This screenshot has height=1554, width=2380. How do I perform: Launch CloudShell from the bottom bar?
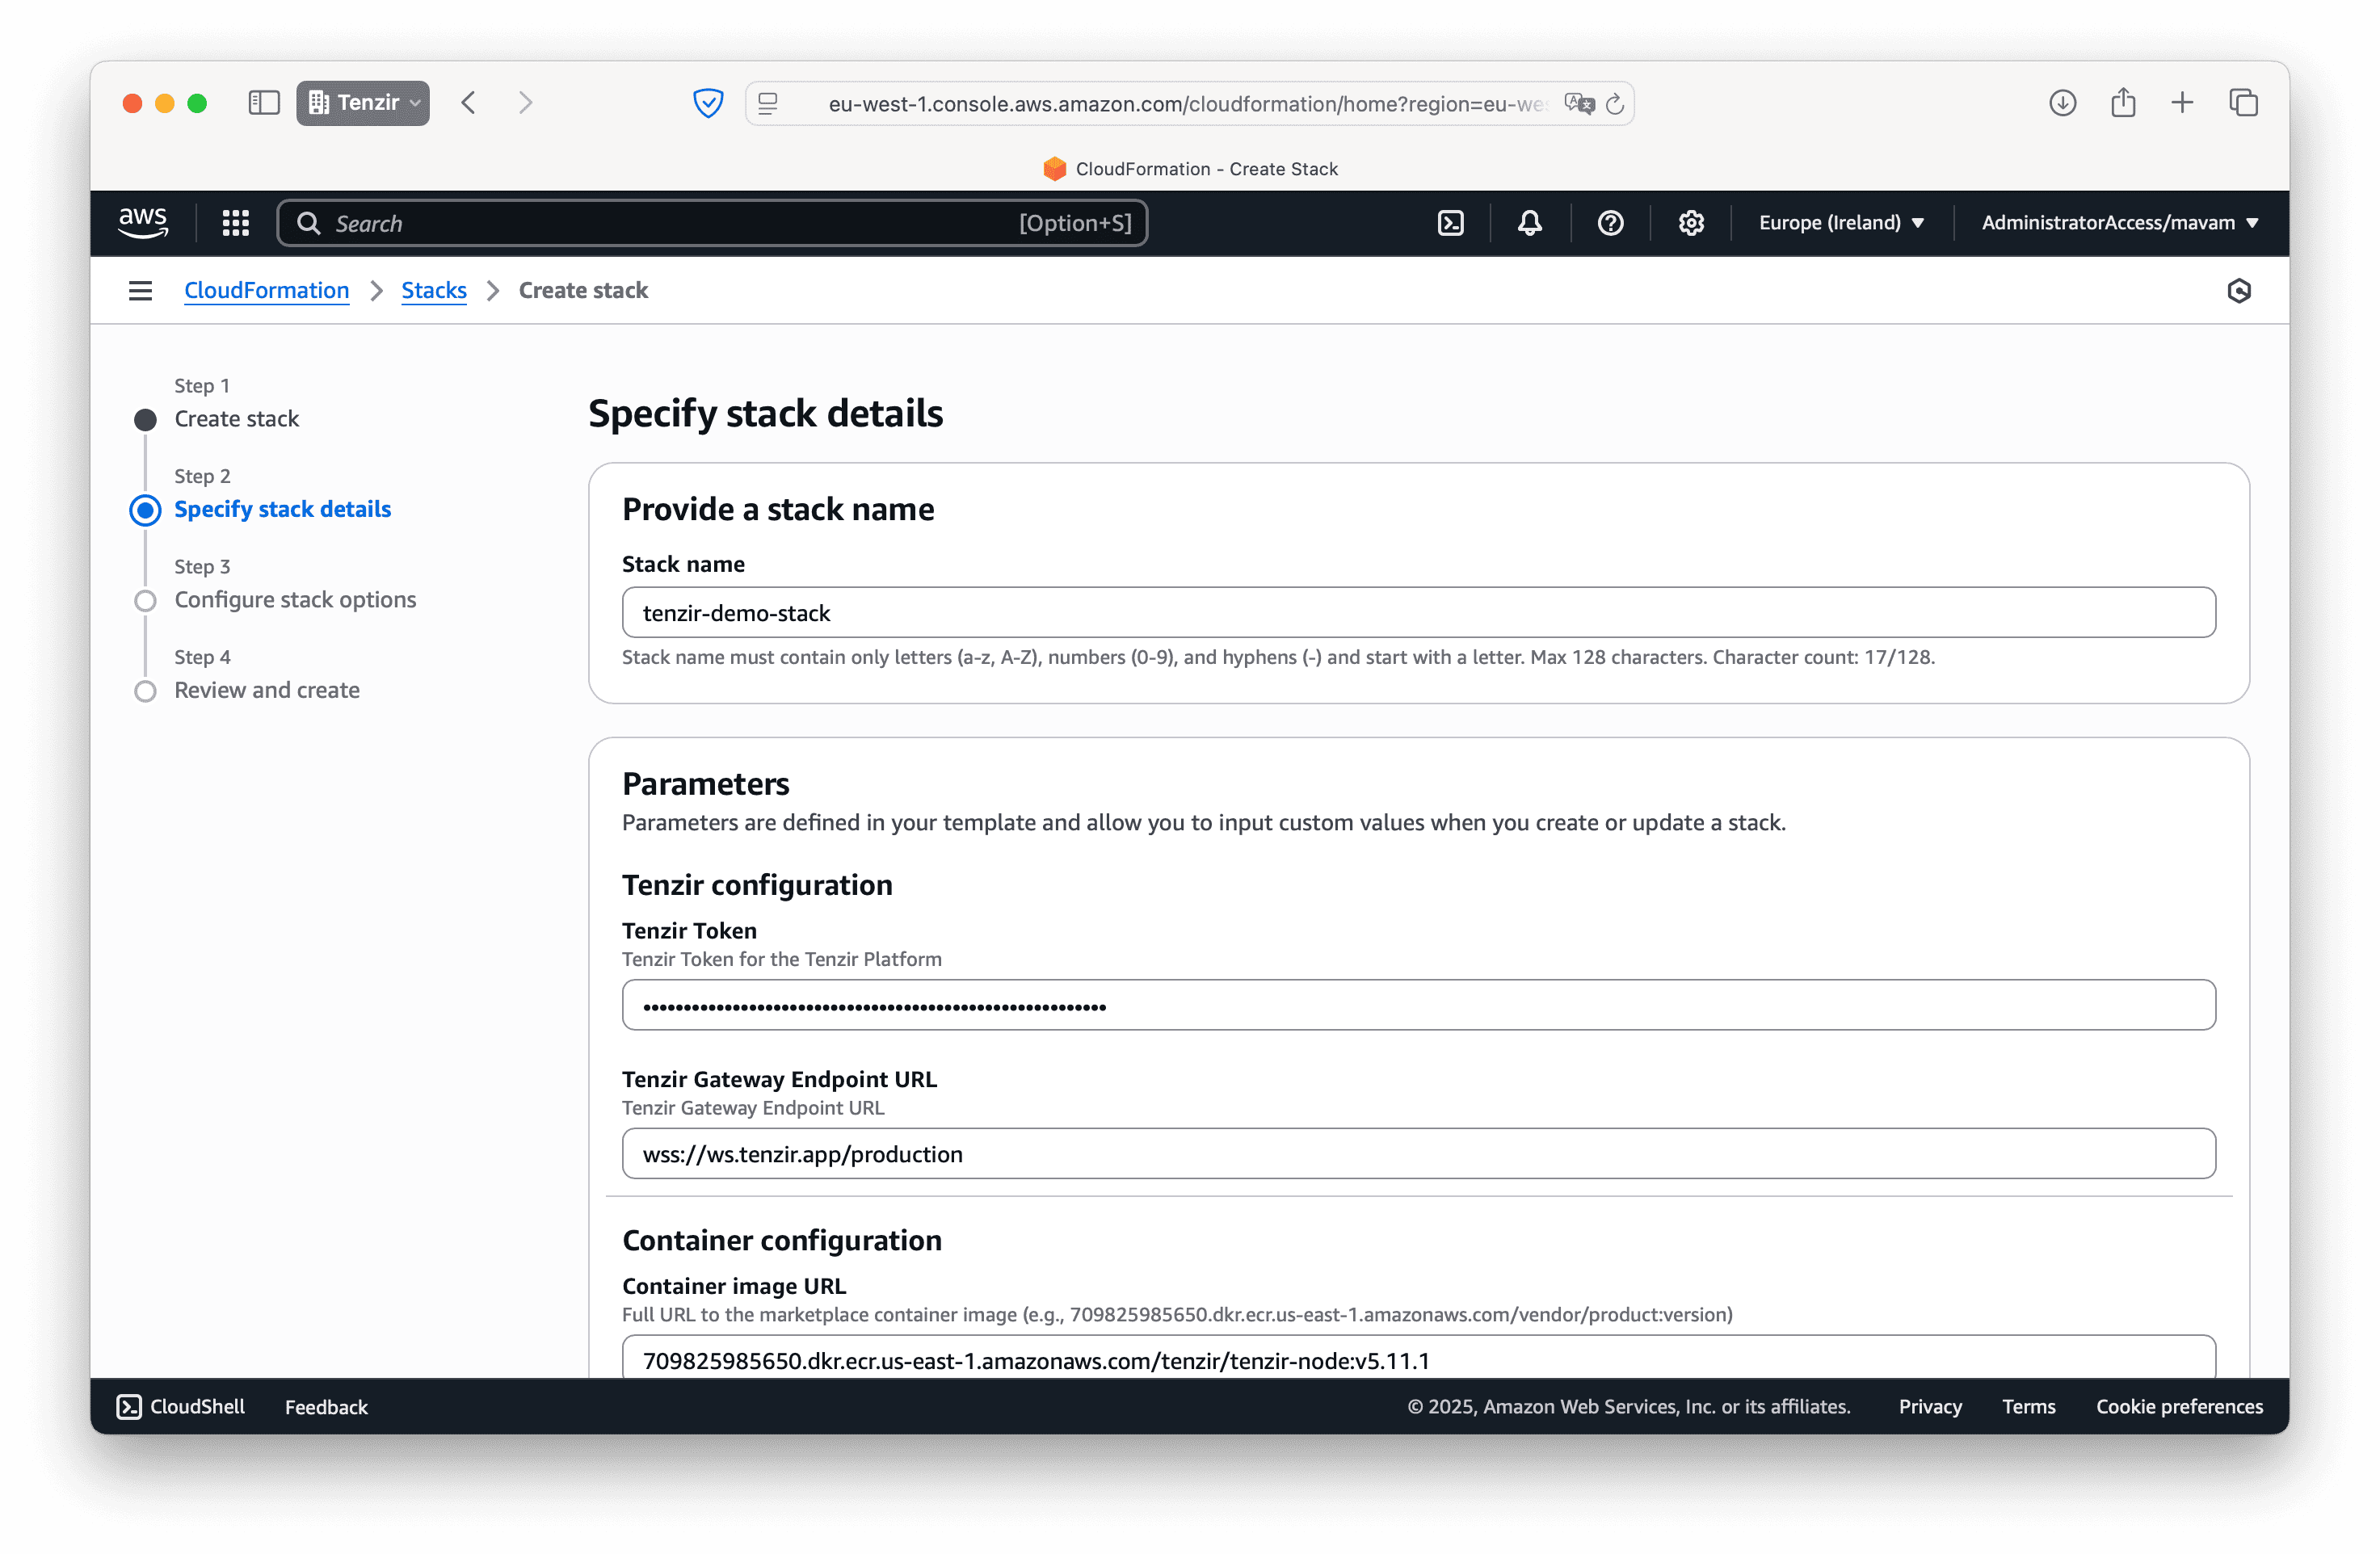click(x=180, y=1406)
